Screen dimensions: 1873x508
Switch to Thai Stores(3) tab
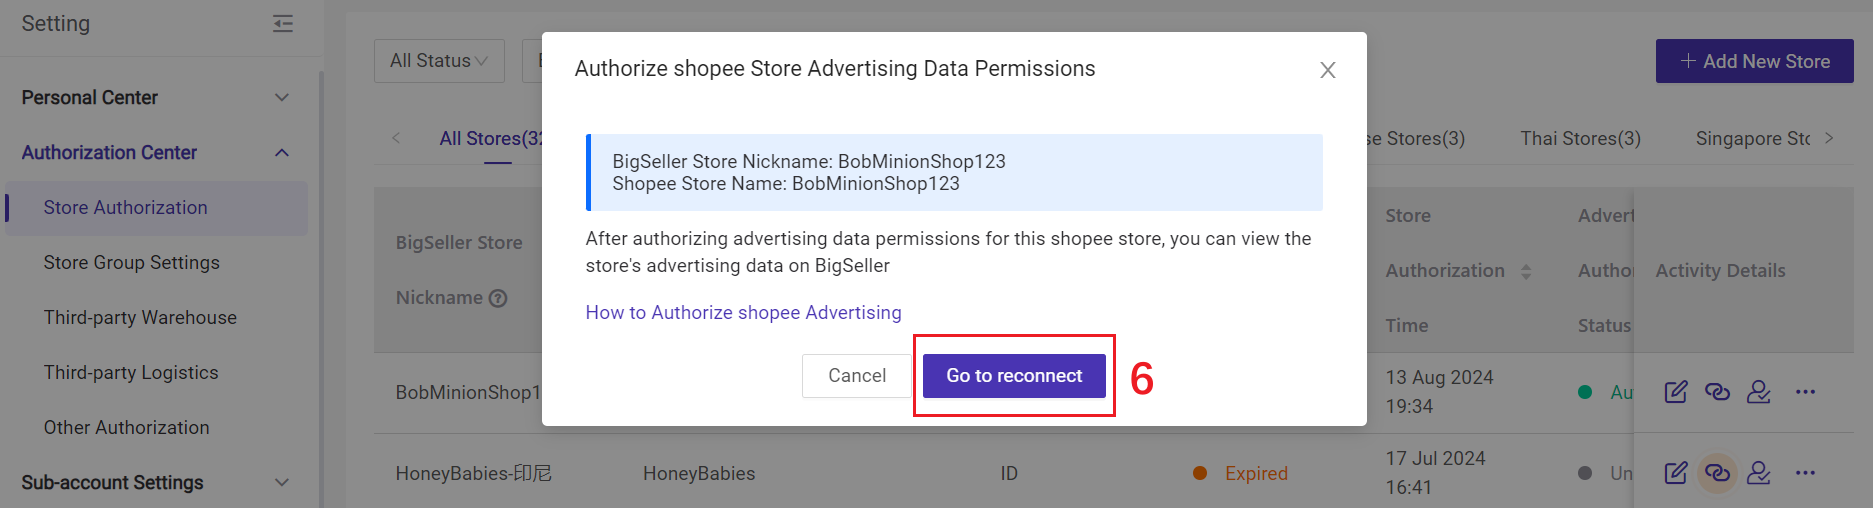click(x=1580, y=138)
